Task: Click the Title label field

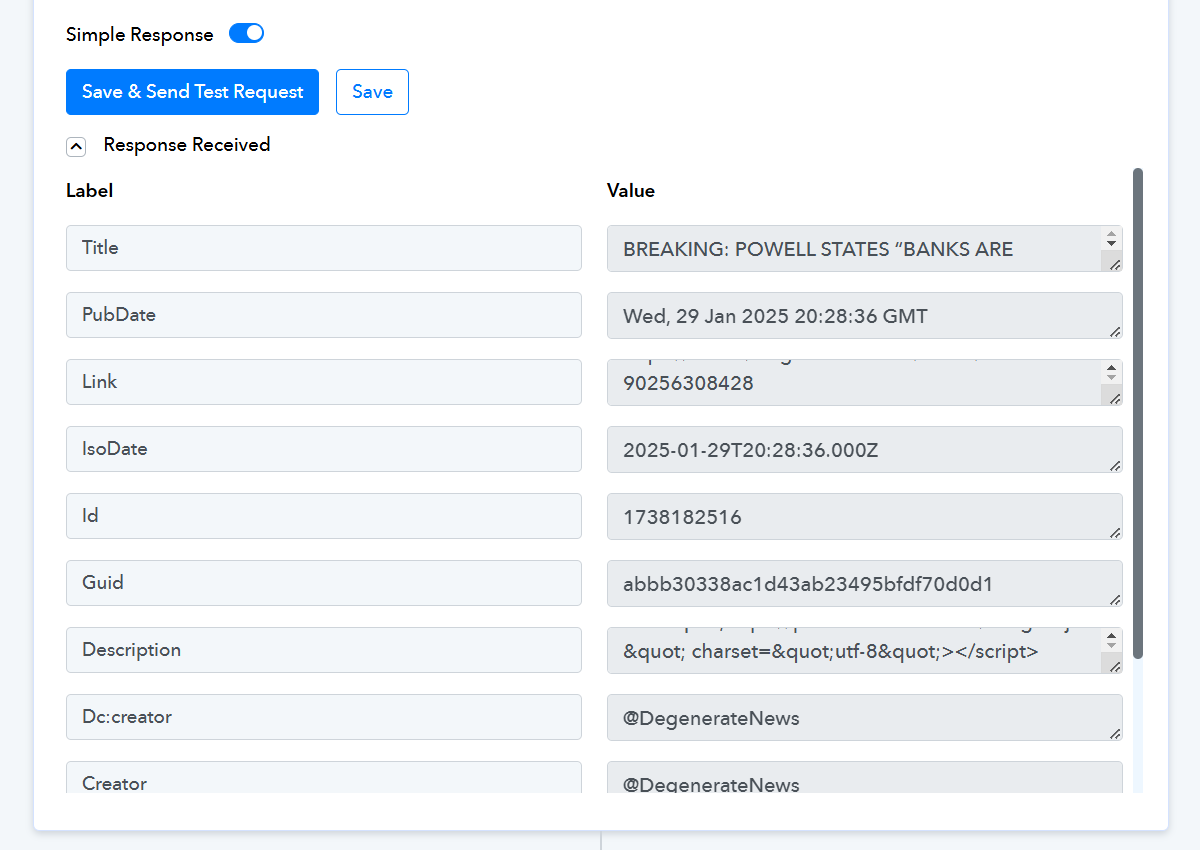Action: point(324,248)
